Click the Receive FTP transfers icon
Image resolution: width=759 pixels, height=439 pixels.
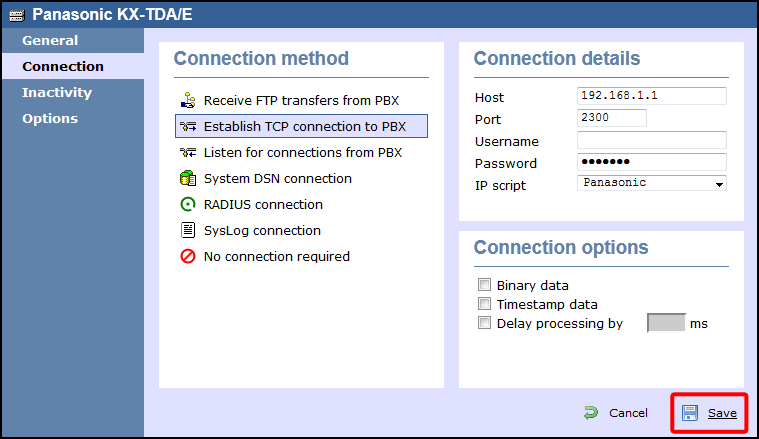click(187, 101)
